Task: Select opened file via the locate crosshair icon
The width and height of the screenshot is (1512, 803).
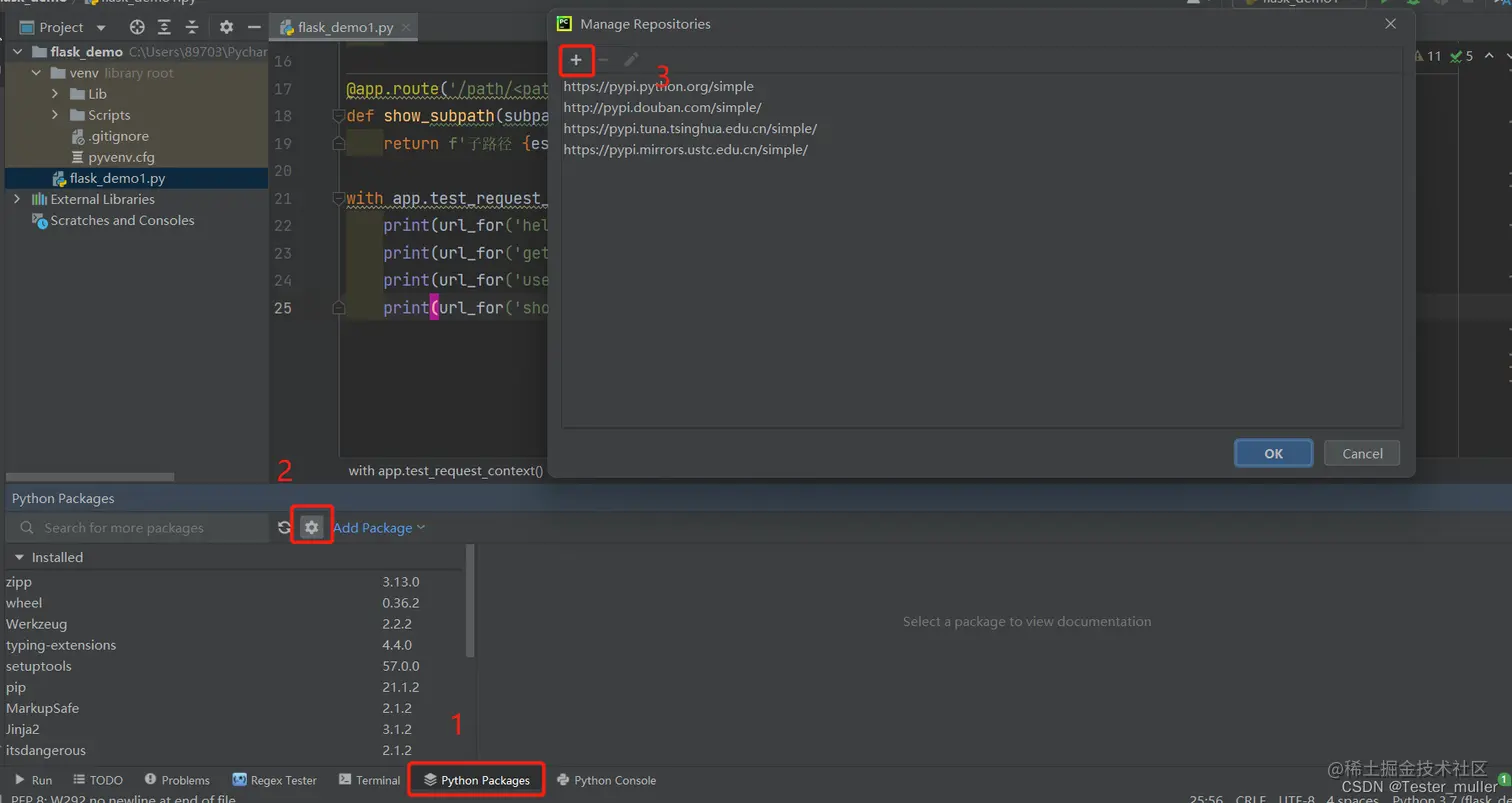Action: pyautogui.click(x=137, y=27)
